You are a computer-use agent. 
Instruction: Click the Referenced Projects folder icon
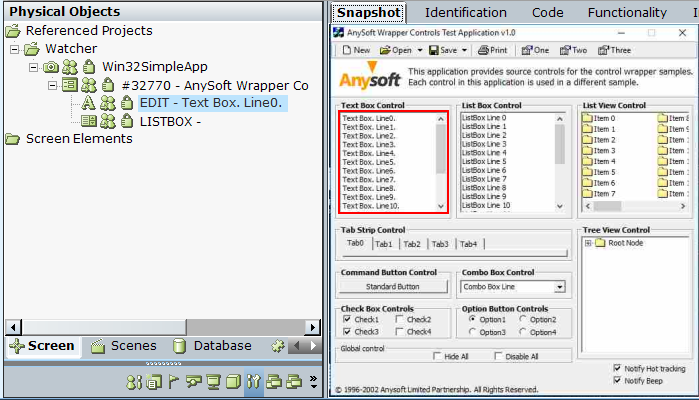(x=13, y=31)
